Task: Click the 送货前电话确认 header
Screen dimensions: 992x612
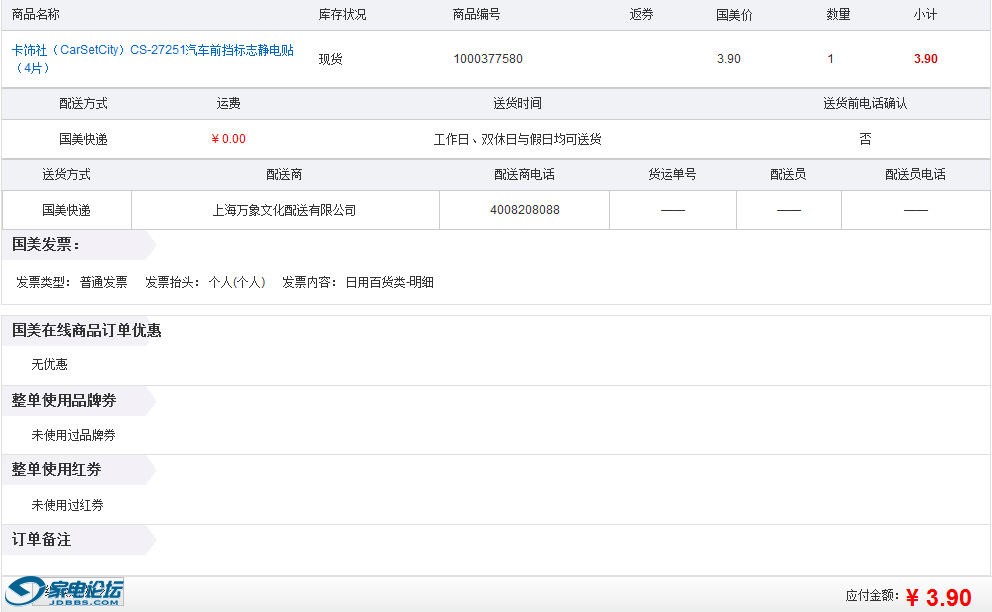Action: point(865,103)
